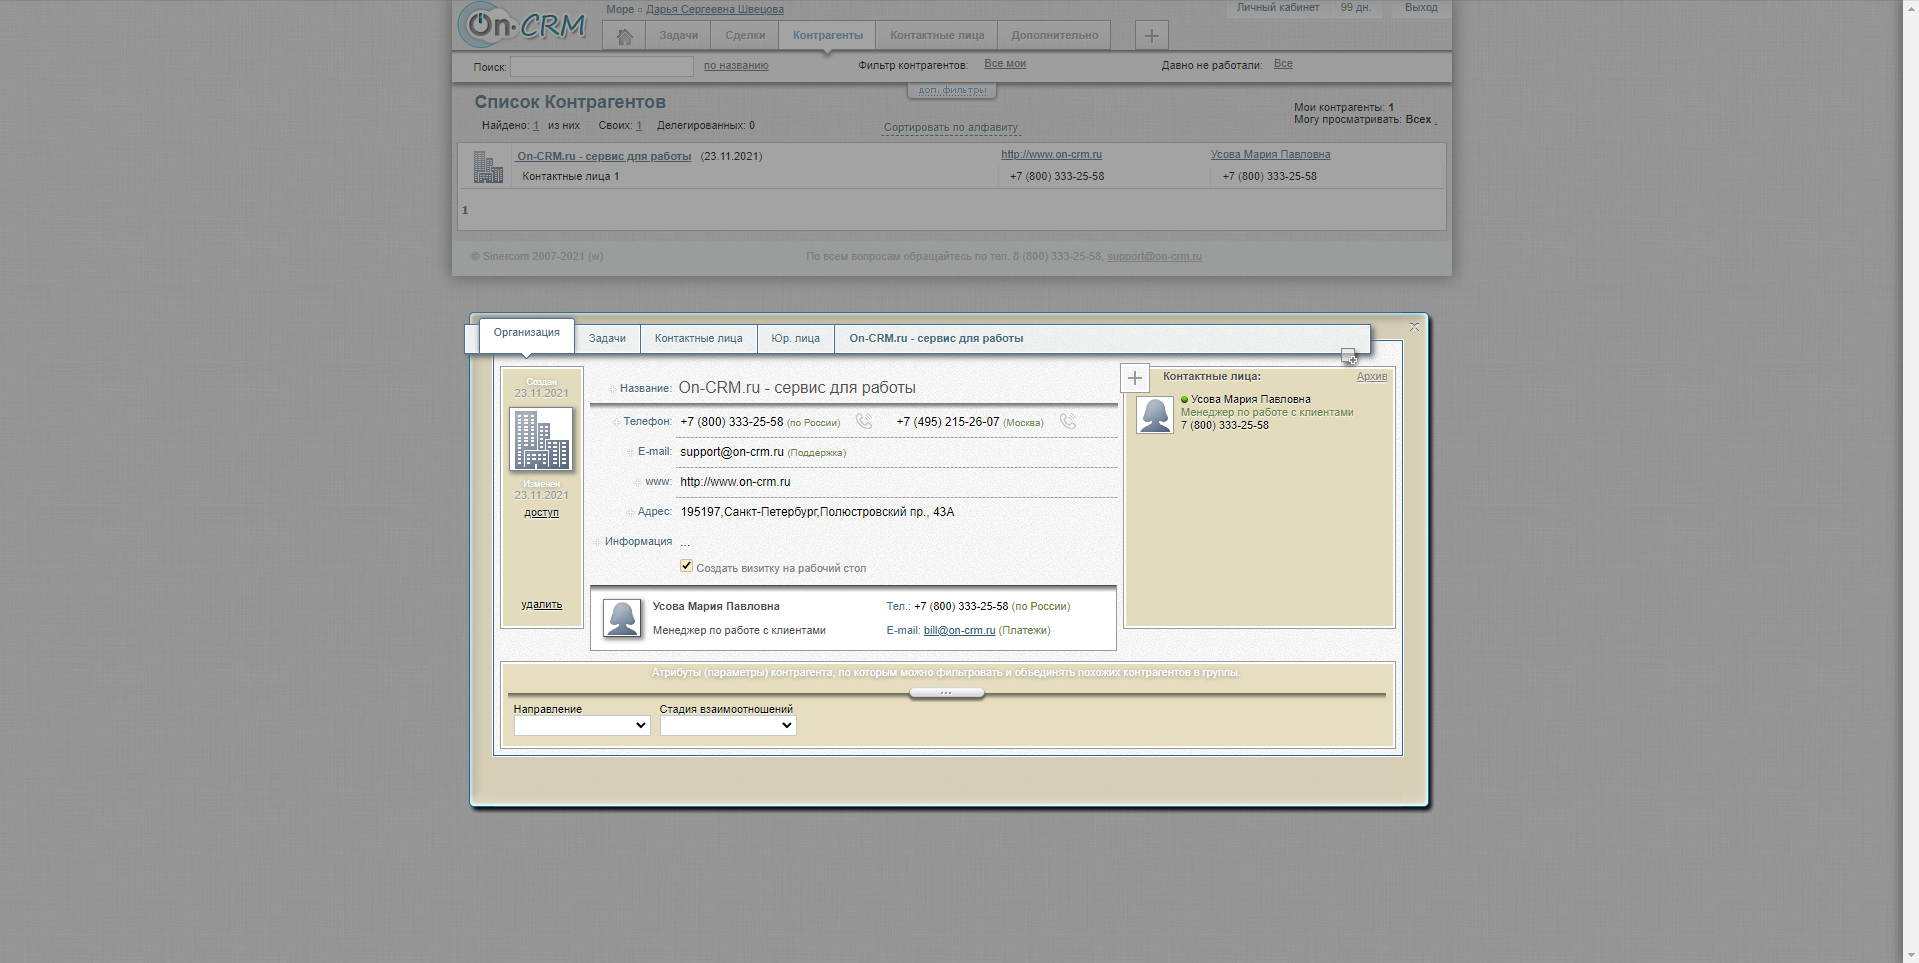Image resolution: width=1919 pixels, height=963 pixels.
Task: Click 'Сортировать по алфавиту'
Action: 951,128
